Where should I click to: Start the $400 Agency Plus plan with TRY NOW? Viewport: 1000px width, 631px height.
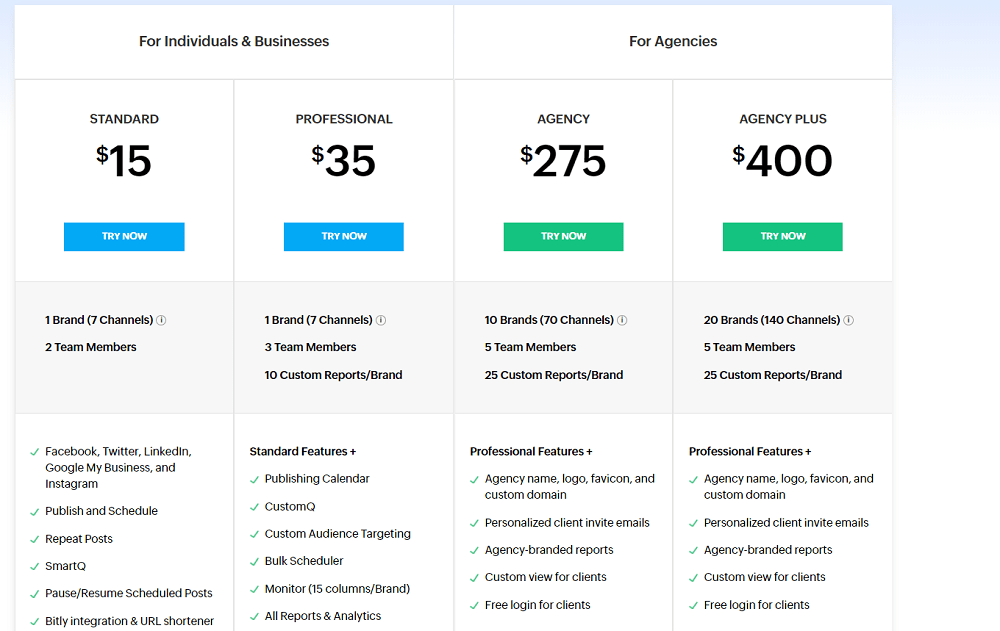click(783, 237)
